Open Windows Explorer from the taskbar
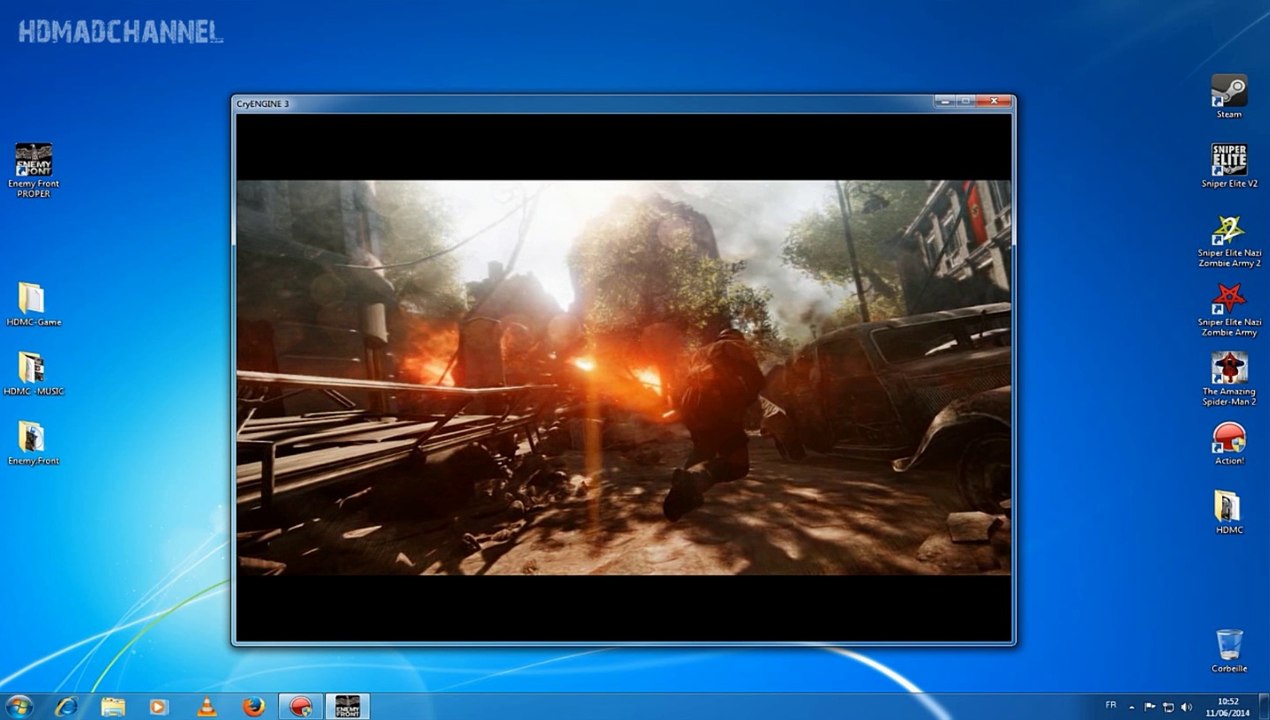 click(x=113, y=706)
